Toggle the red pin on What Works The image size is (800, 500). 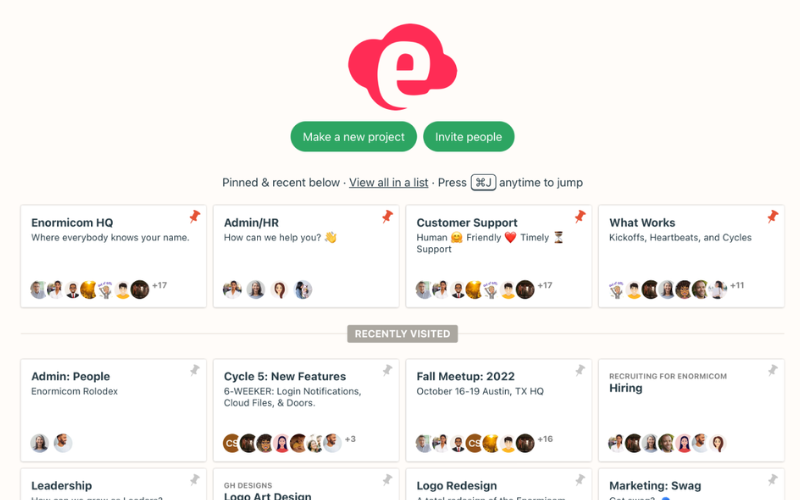coord(773,217)
